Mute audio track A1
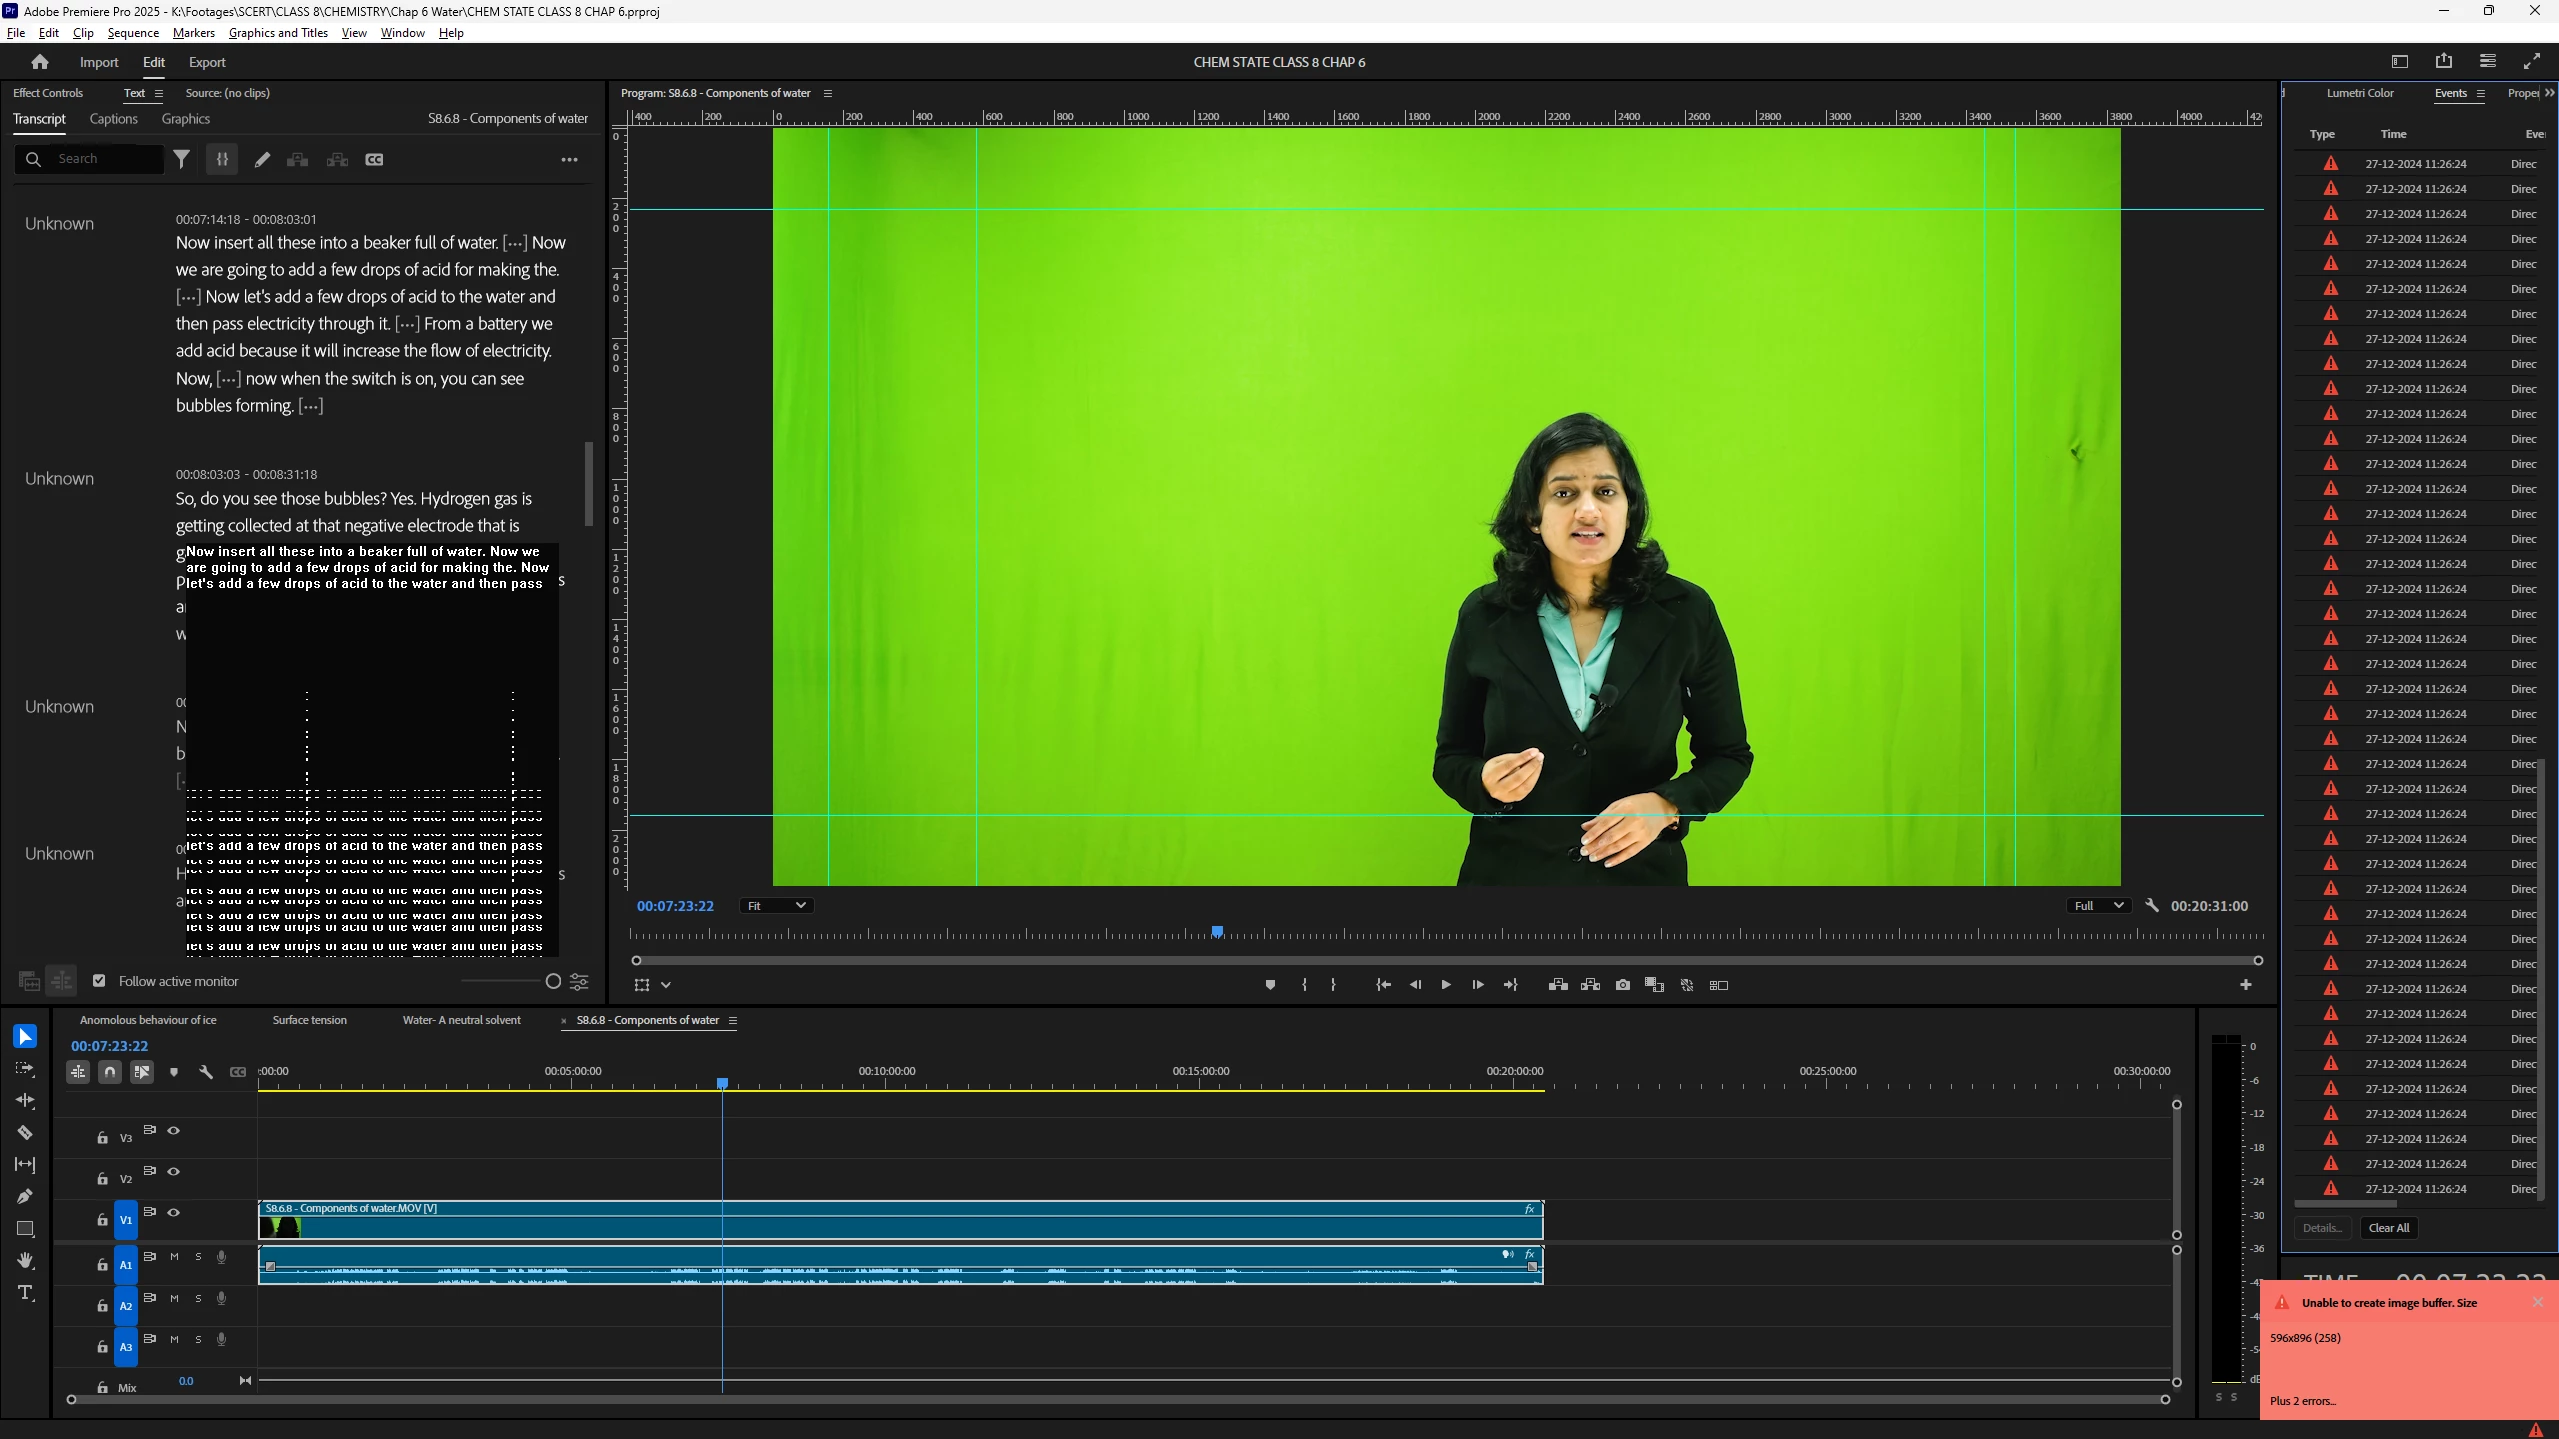The height and width of the screenshot is (1439, 2559). [x=174, y=1257]
